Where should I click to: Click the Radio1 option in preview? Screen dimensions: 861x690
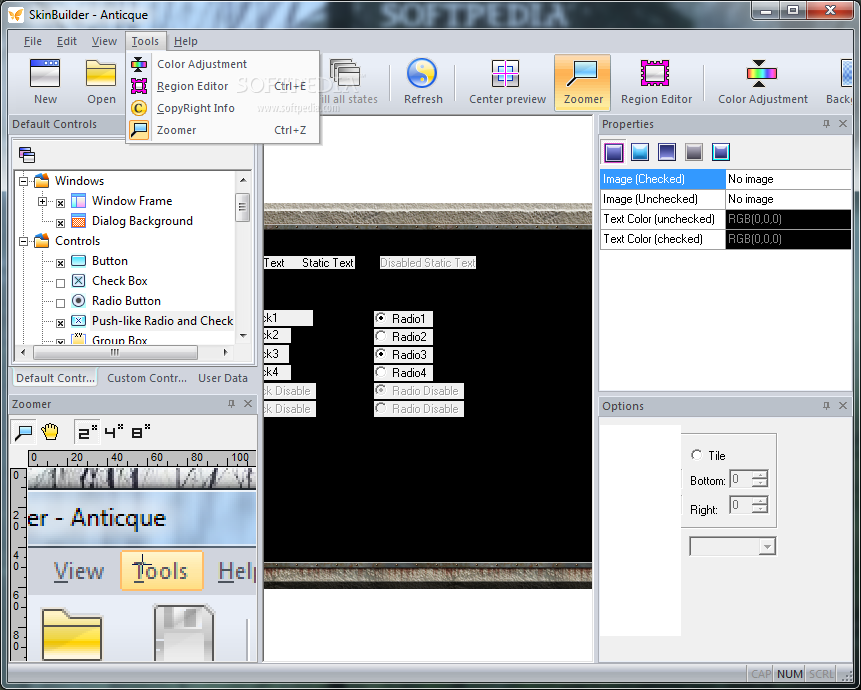pyautogui.click(x=403, y=318)
